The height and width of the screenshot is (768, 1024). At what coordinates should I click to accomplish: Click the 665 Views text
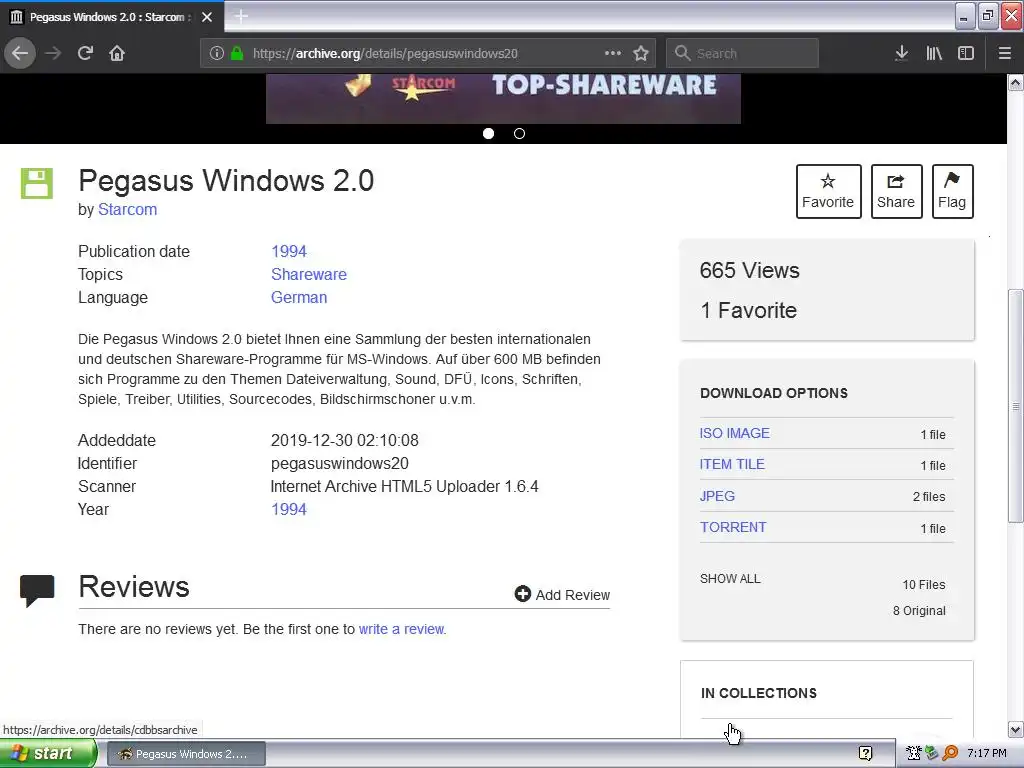click(x=750, y=270)
